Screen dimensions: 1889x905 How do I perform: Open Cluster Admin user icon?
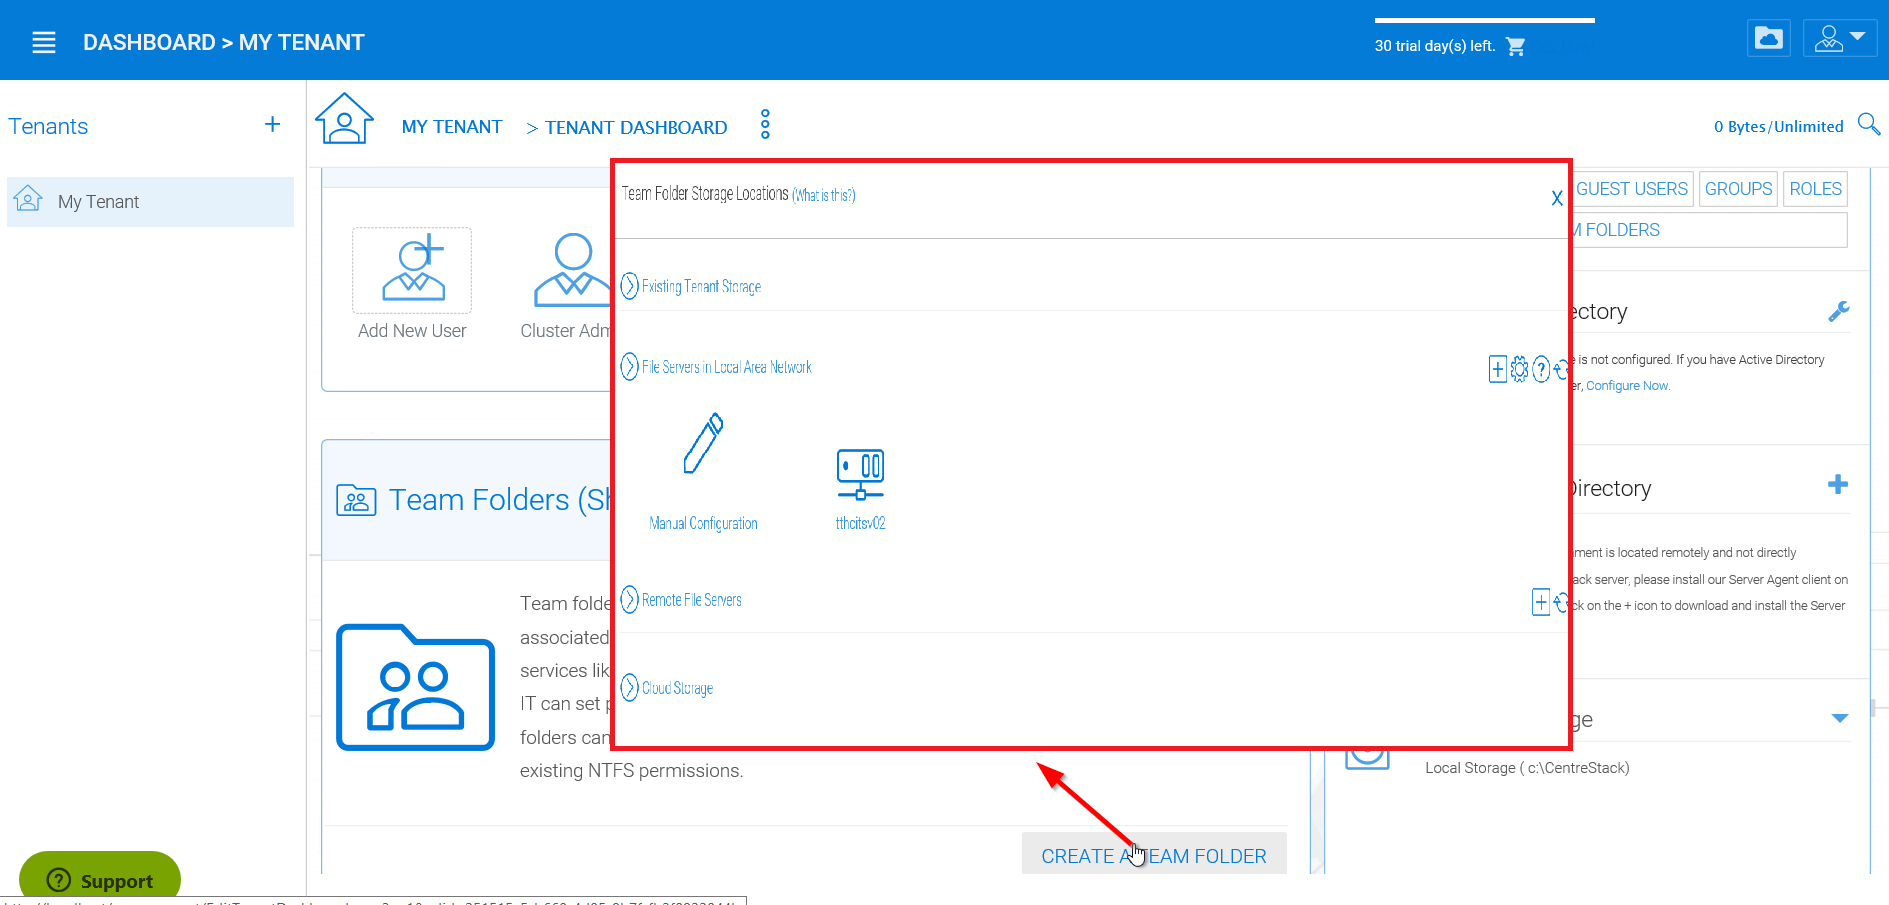tap(572, 270)
